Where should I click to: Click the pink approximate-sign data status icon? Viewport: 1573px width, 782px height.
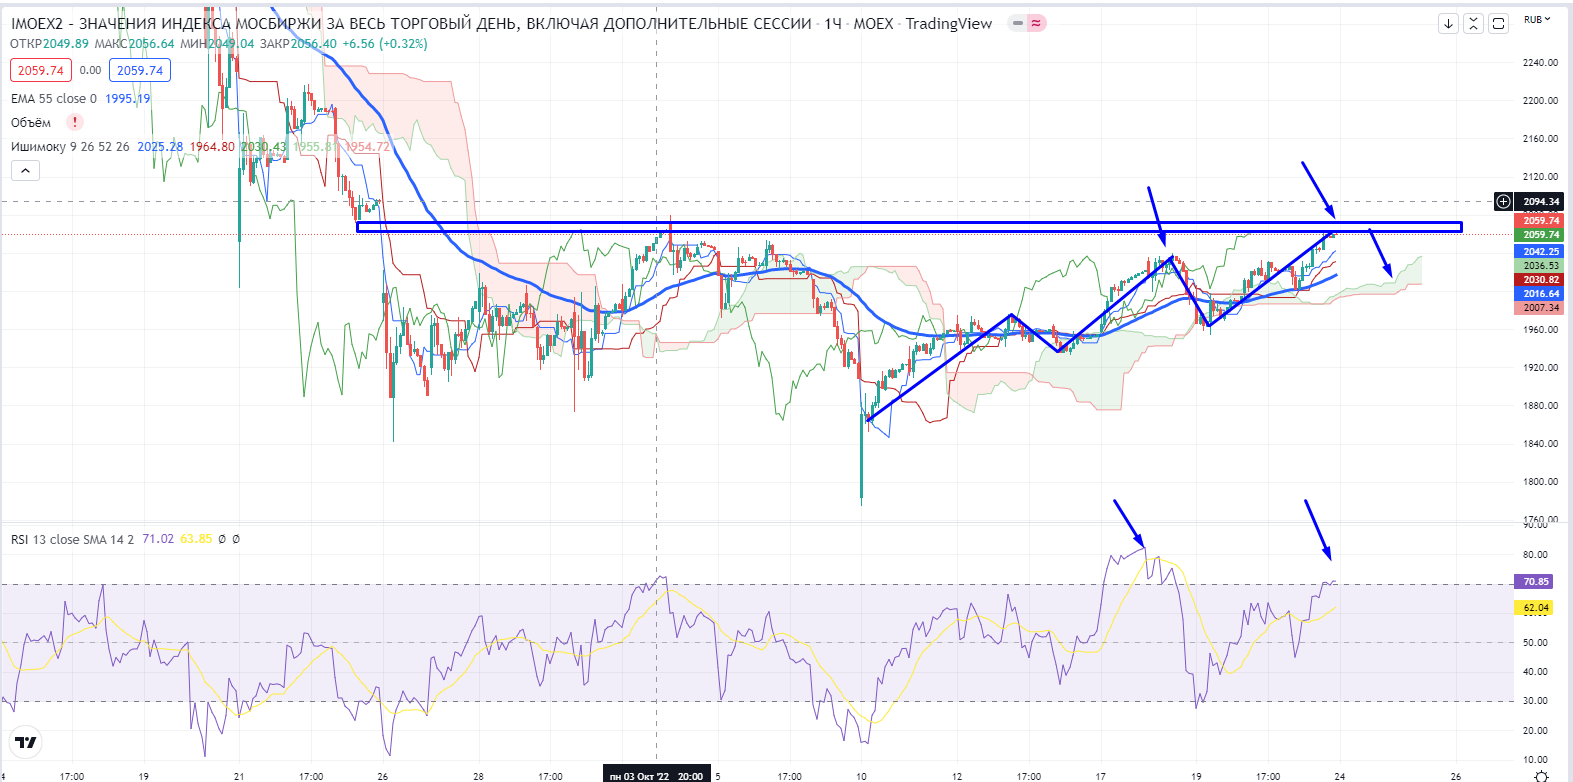click(1037, 23)
